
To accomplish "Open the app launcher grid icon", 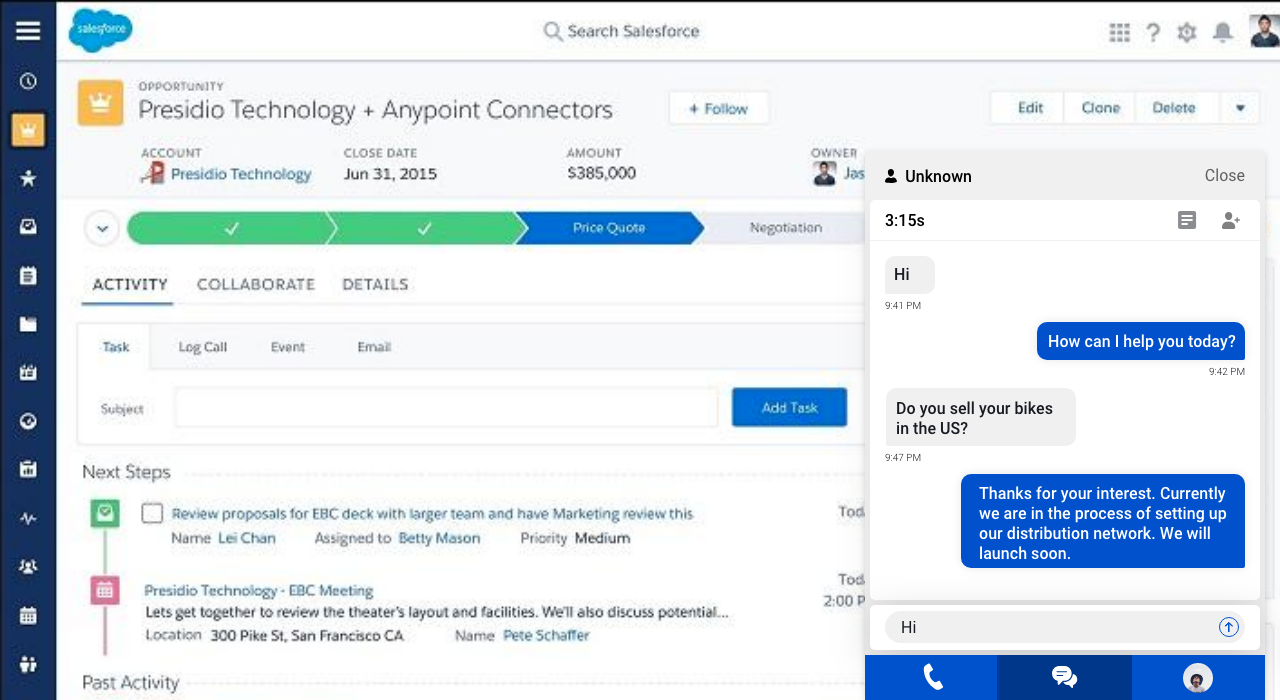I will coord(1119,32).
